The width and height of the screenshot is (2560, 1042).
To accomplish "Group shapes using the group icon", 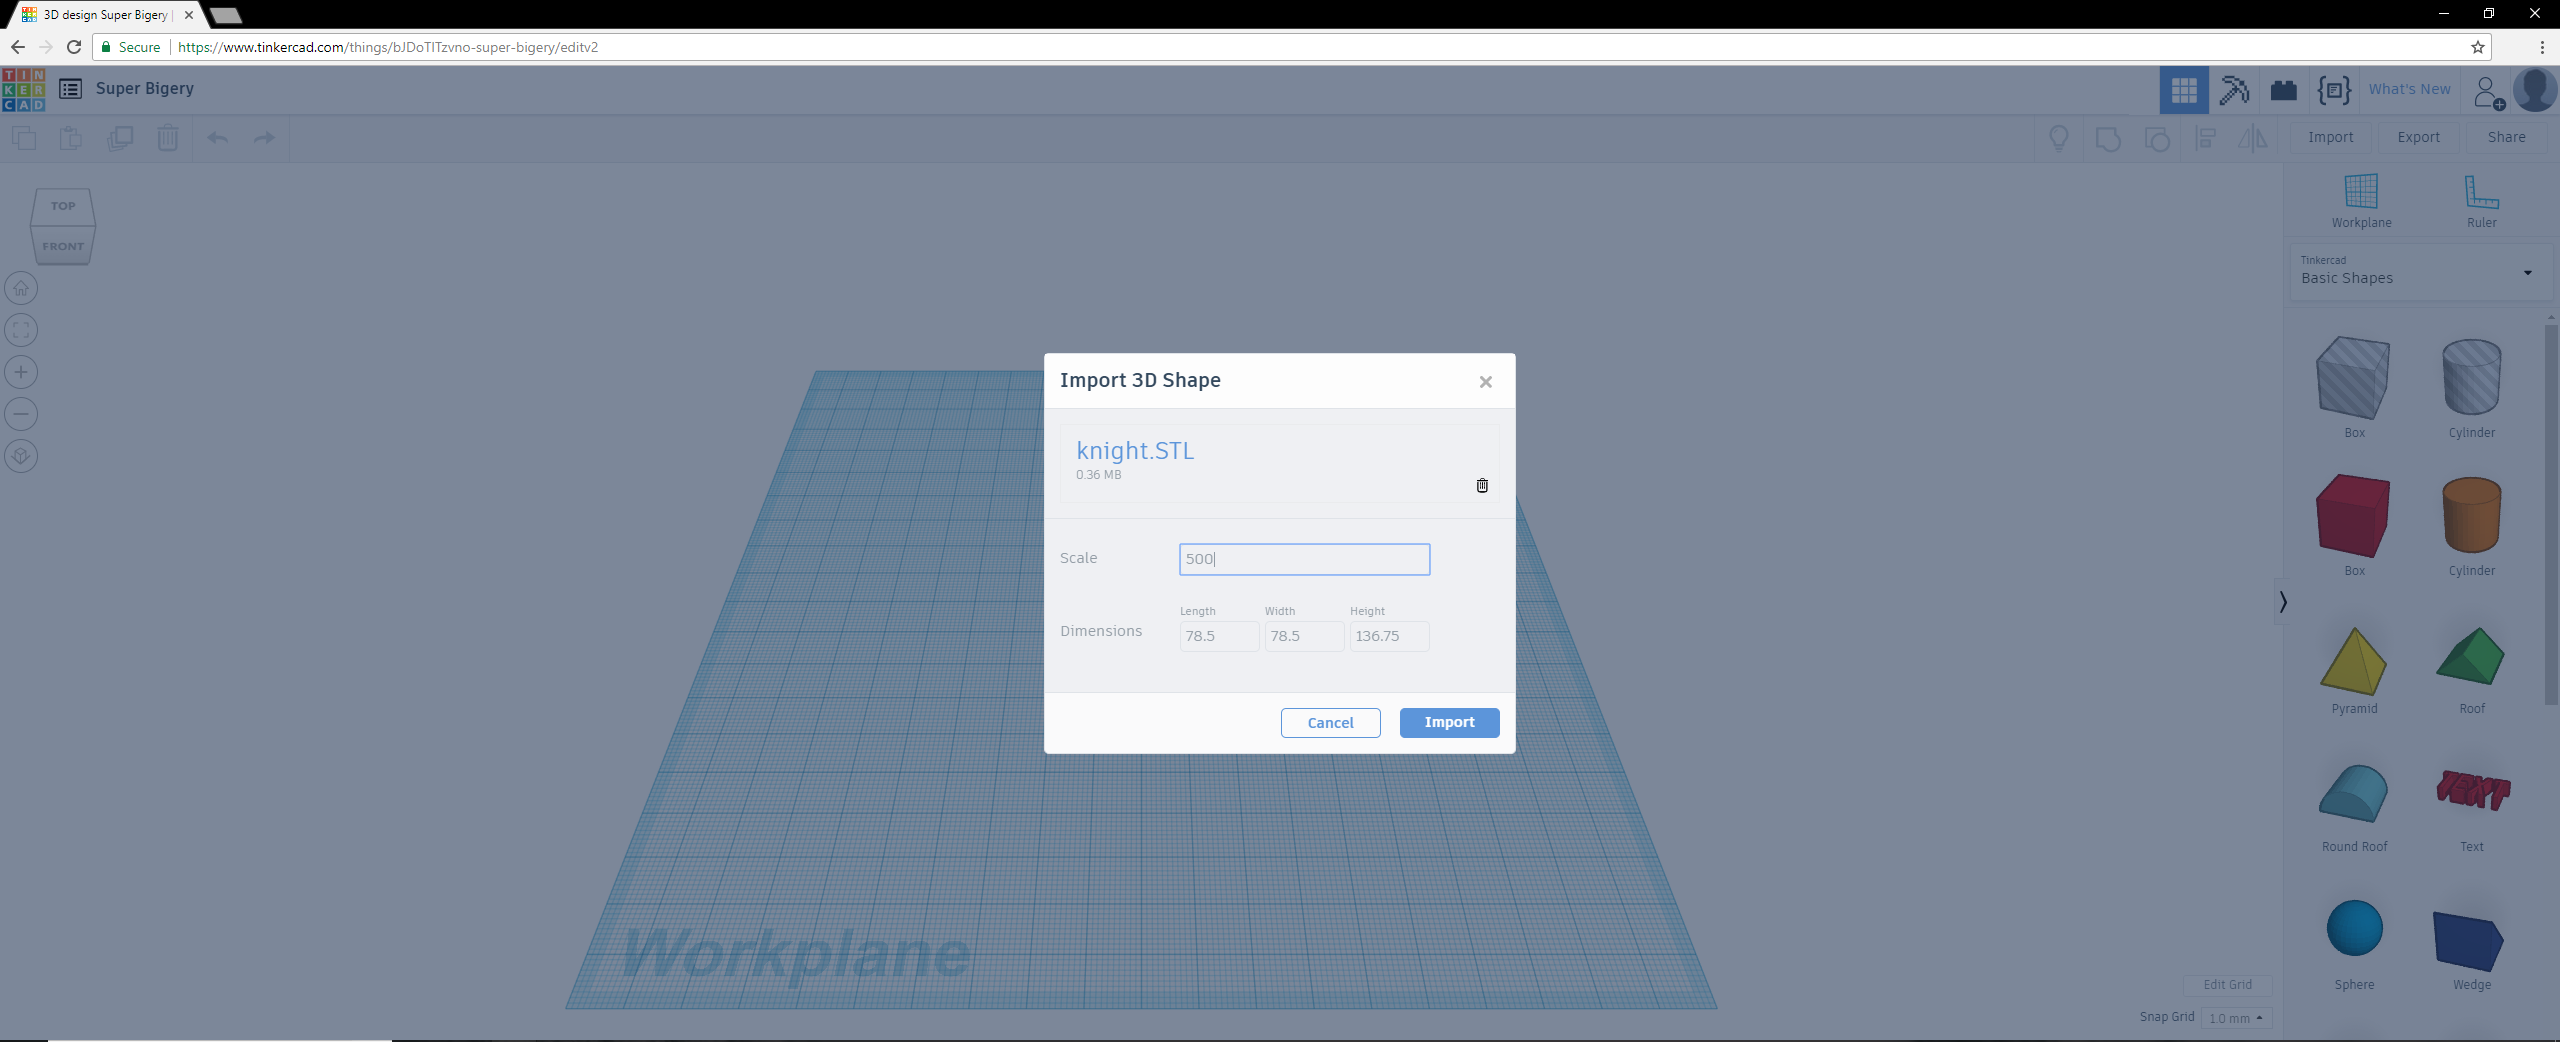I will pyautogui.click(x=2109, y=138).
